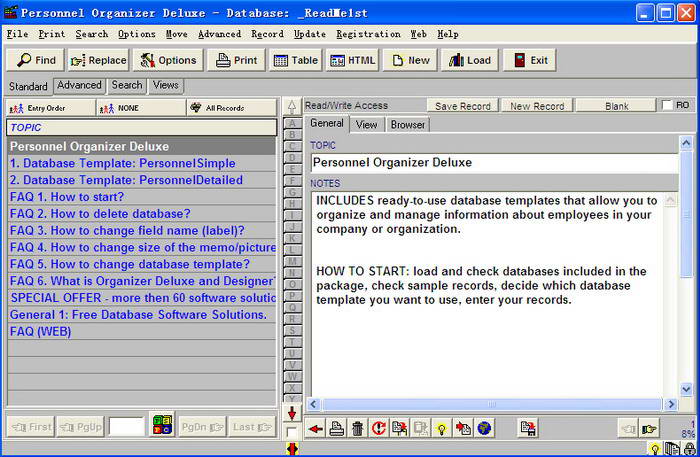The width and height of the screenshot is (700, 457).
Task: Select 'FAQ 2. How to delete database?' row
Action: click(142, 214)
